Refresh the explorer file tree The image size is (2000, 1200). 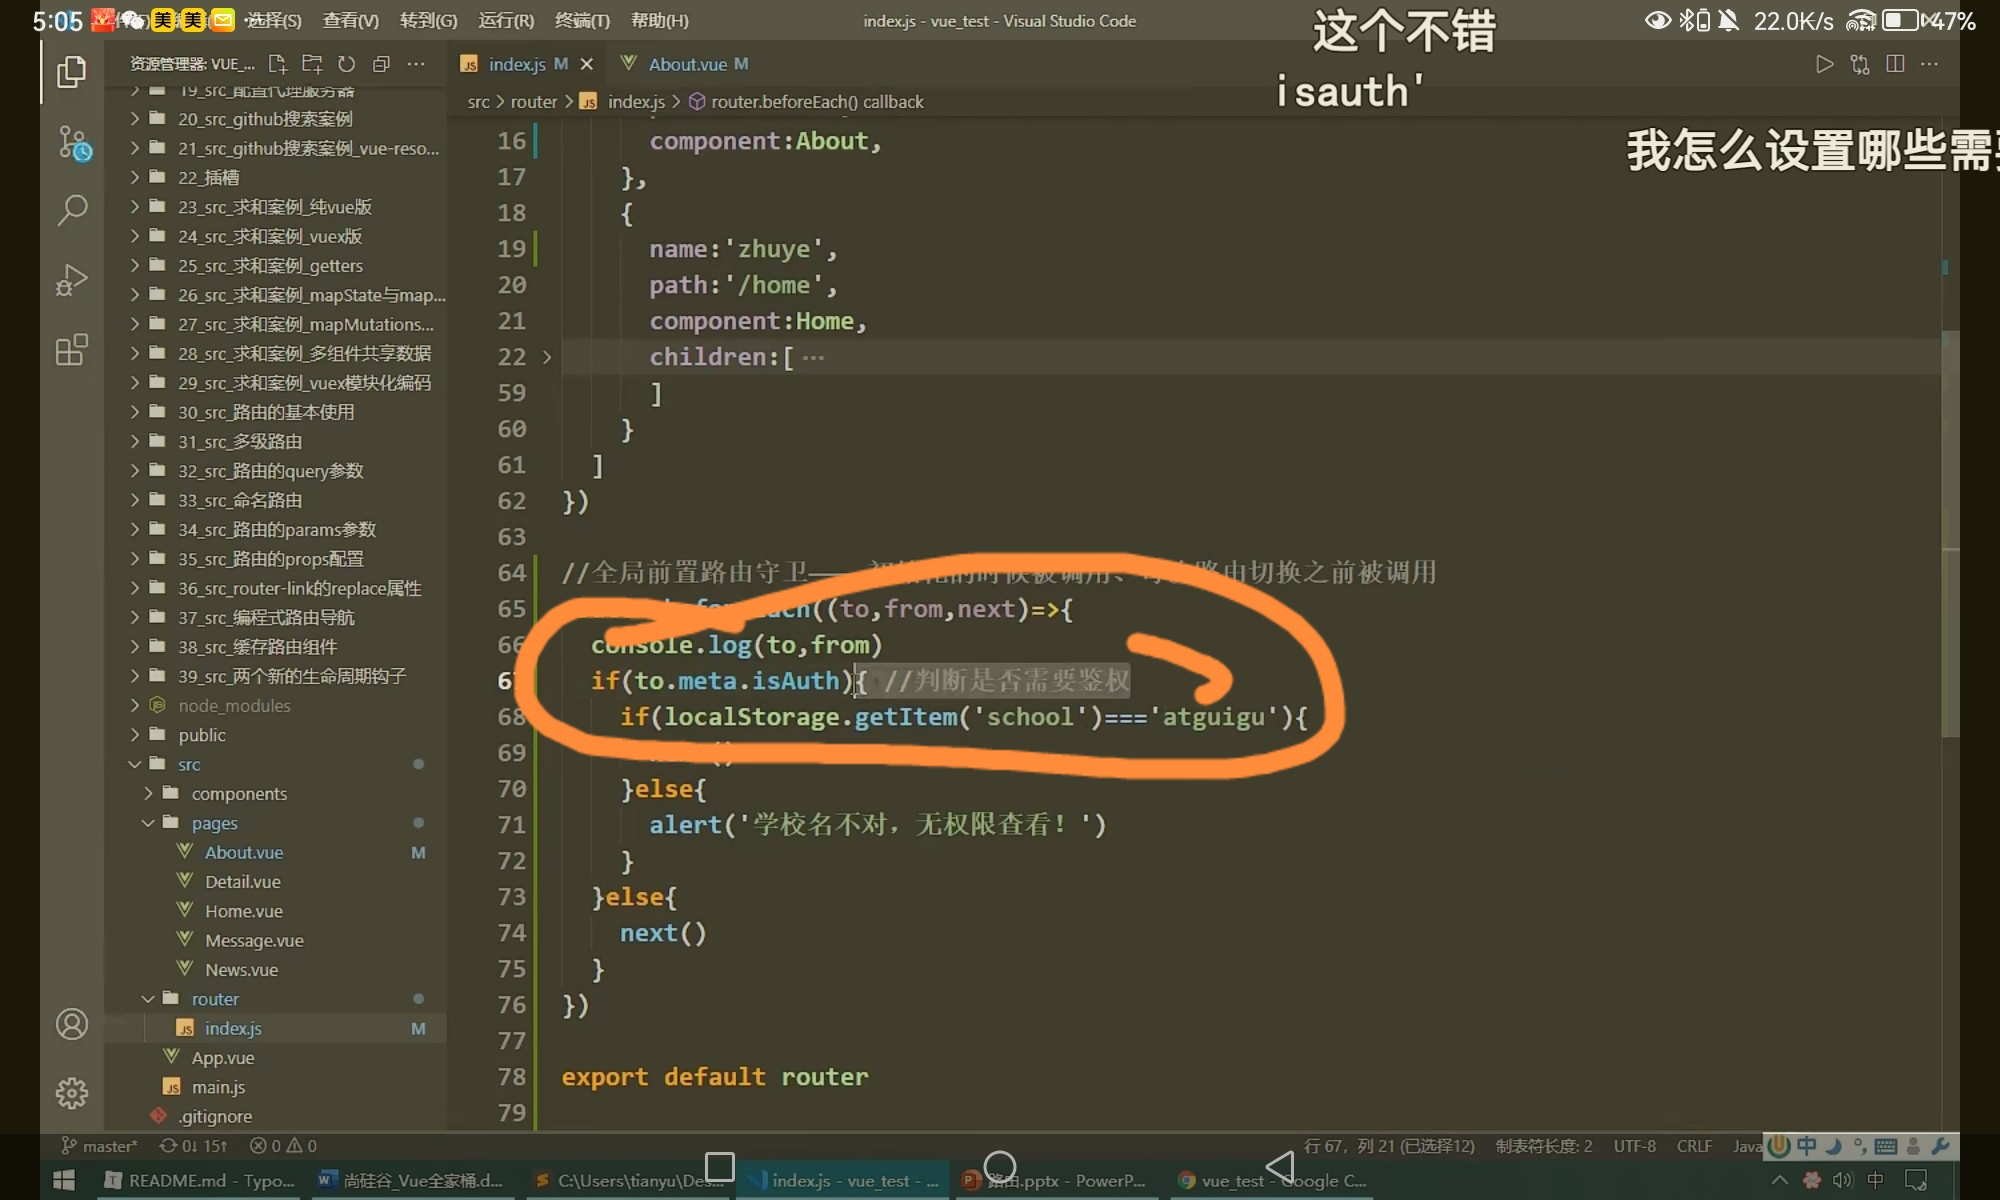pyautogui.click(x=346, y=64)
